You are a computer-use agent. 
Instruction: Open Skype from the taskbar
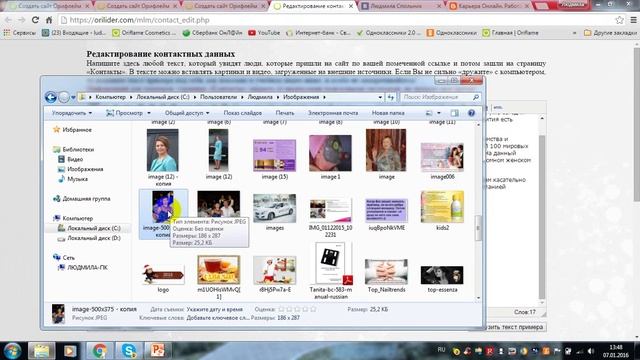coord(129,351)
